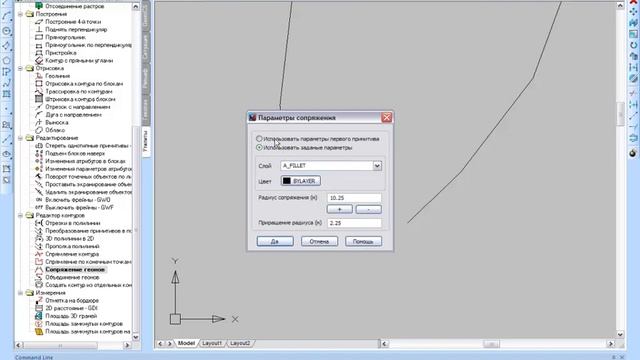Click the Отмена button

(x=319, y=241)
